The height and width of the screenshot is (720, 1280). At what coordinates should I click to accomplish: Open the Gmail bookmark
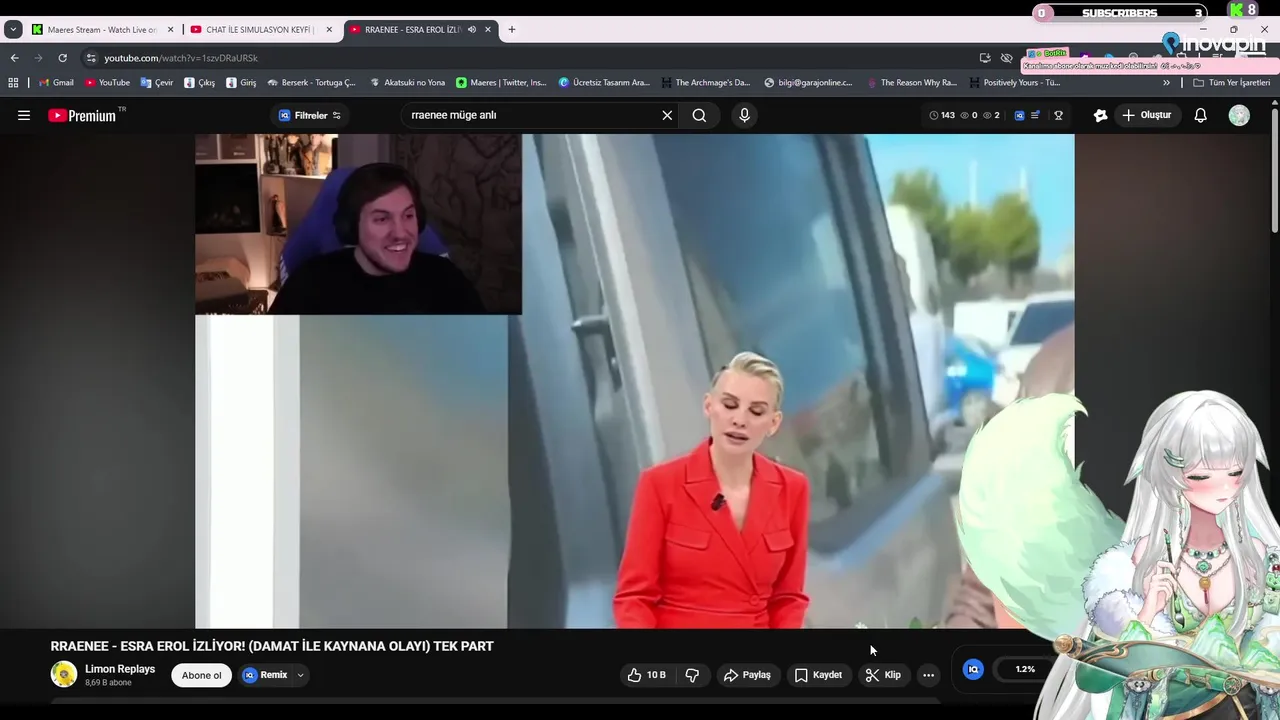click(56, 83)
